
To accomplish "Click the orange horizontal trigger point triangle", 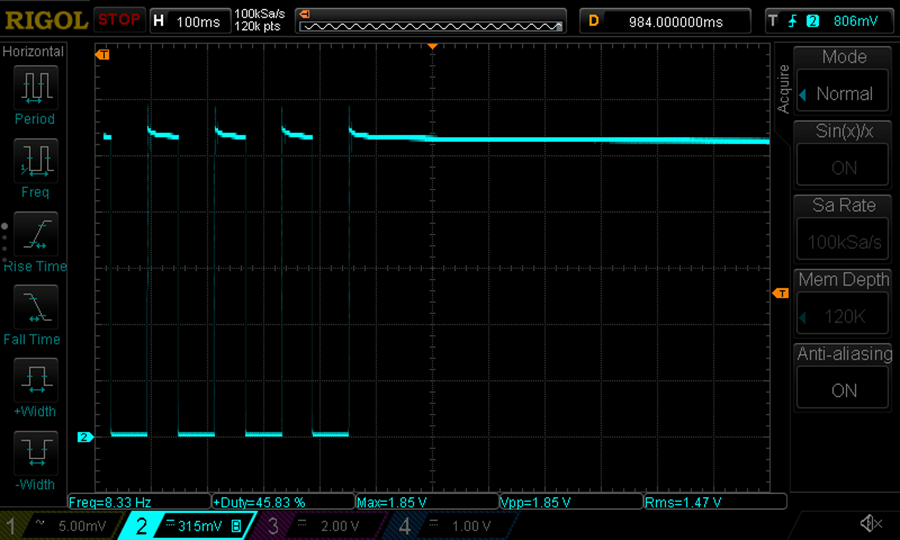I will (433, 46).
